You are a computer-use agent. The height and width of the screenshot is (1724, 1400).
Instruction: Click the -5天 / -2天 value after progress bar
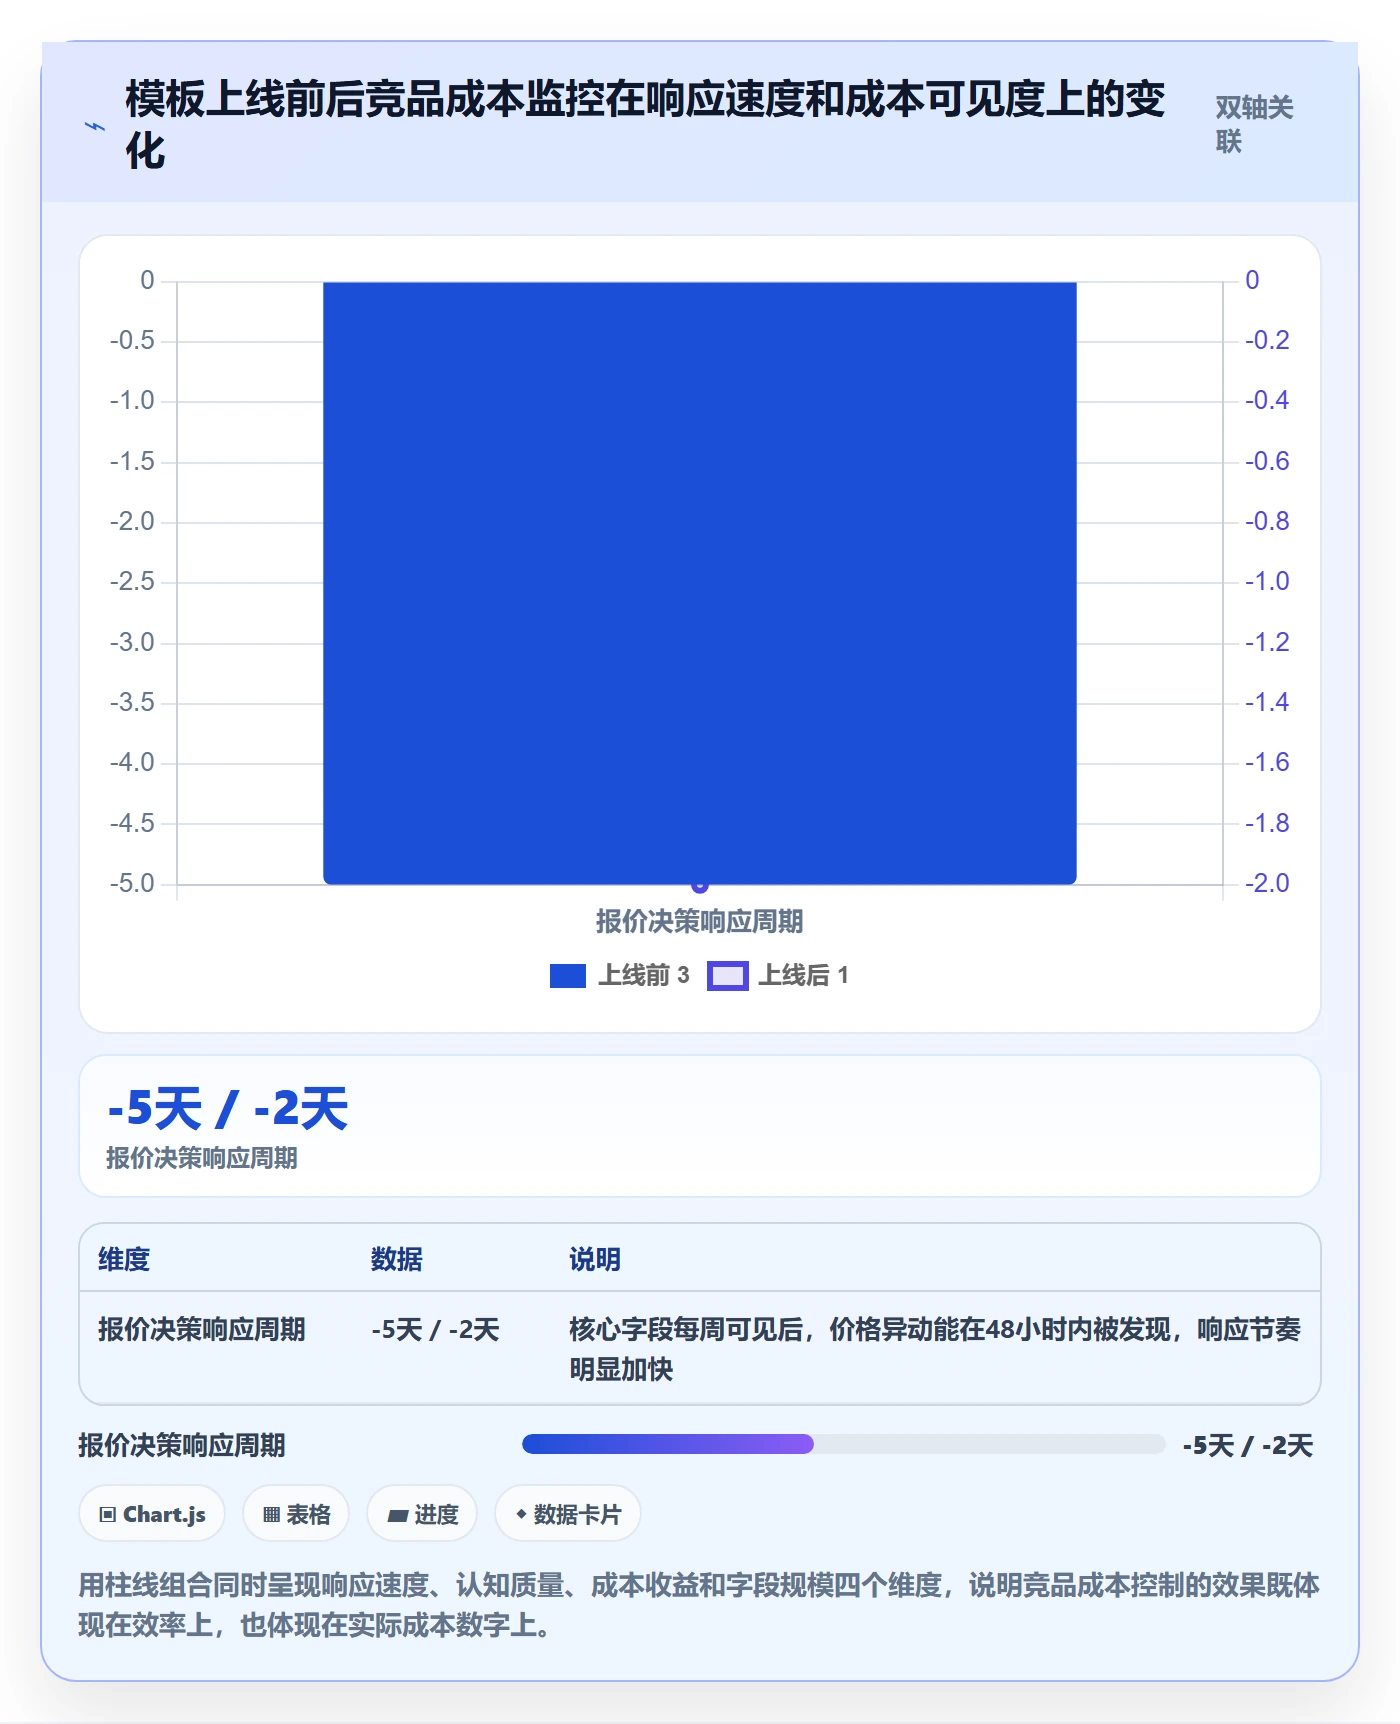click(x=1247, y=1445)
